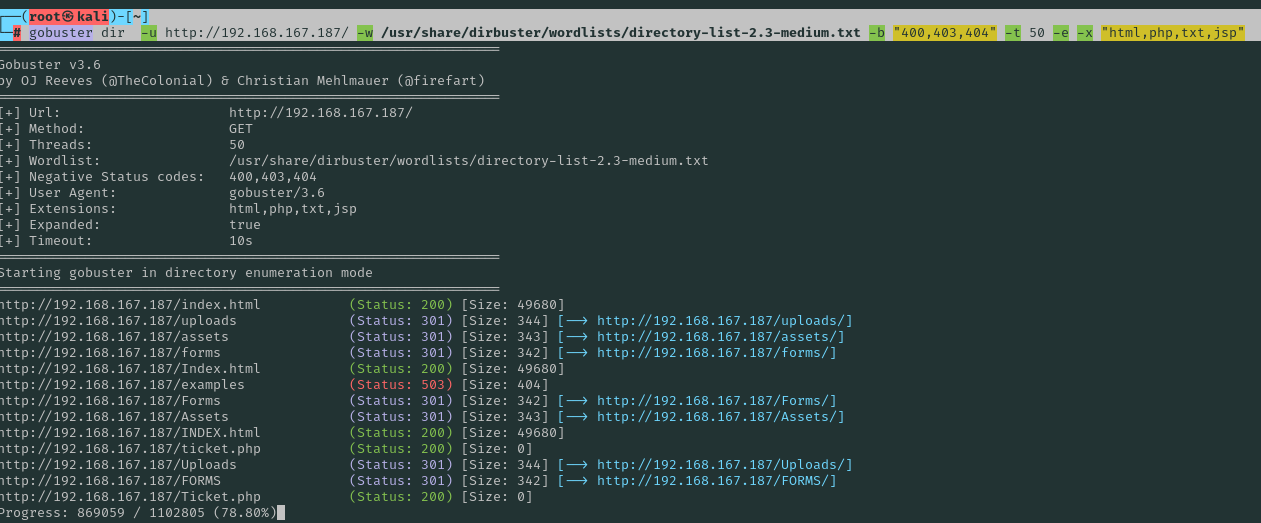1261x523 pixels.
Task: Click the redirect link to lowercase /uploads/
Action: point(724,321)
